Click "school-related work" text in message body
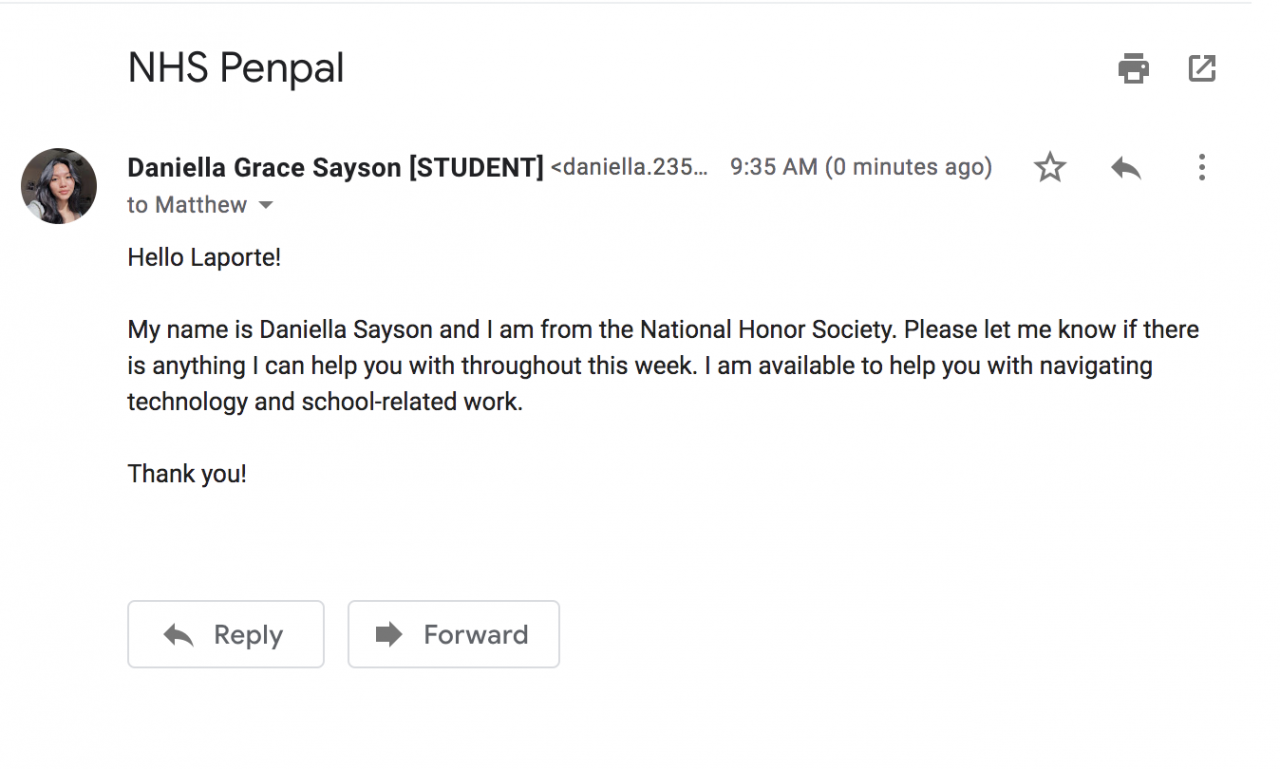This screenshot has height=769, width=1280. 412,402
